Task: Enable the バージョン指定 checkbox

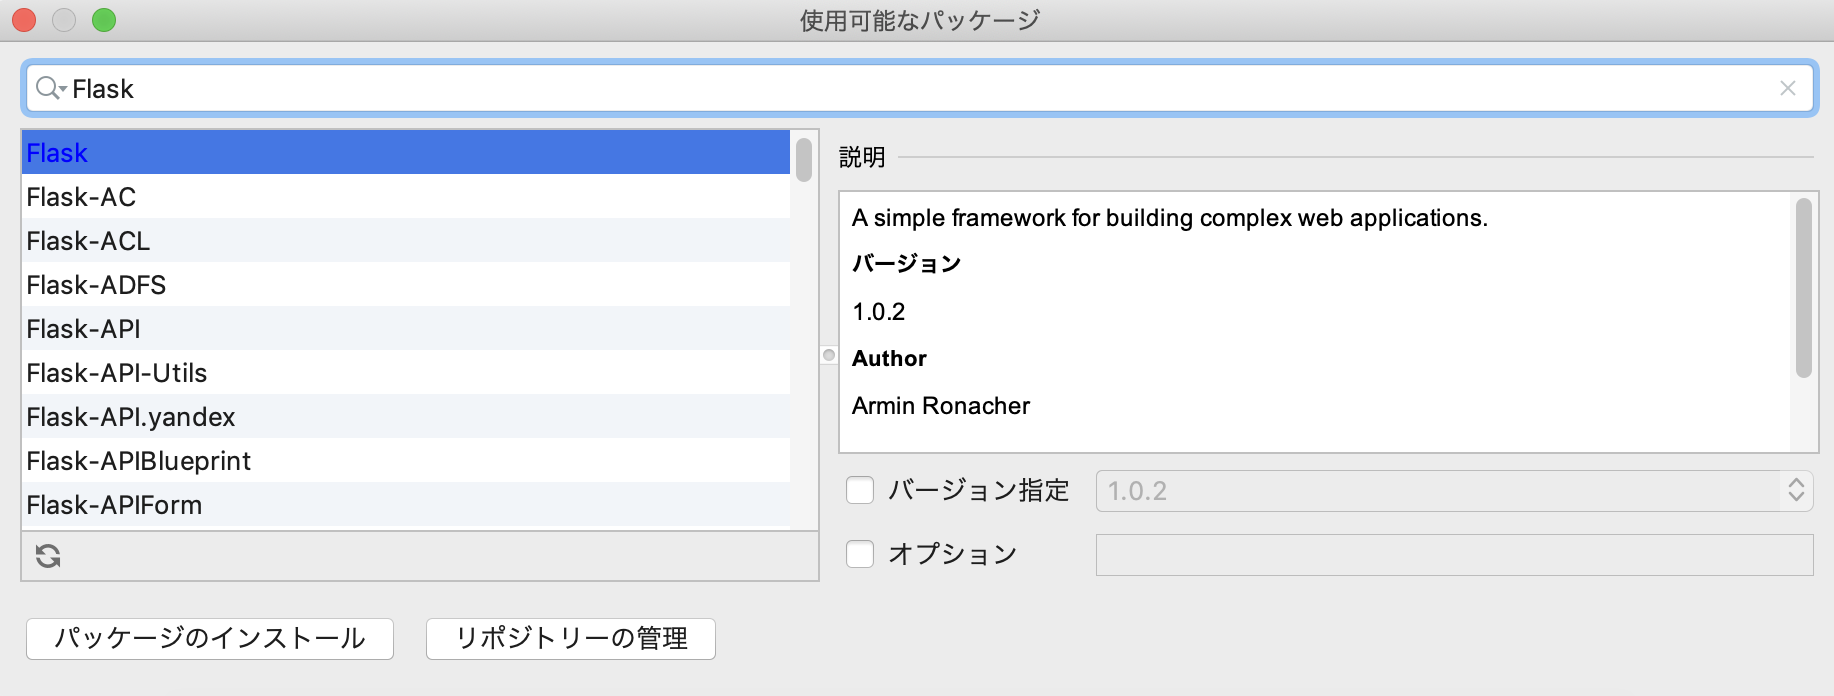Action: 860,490
